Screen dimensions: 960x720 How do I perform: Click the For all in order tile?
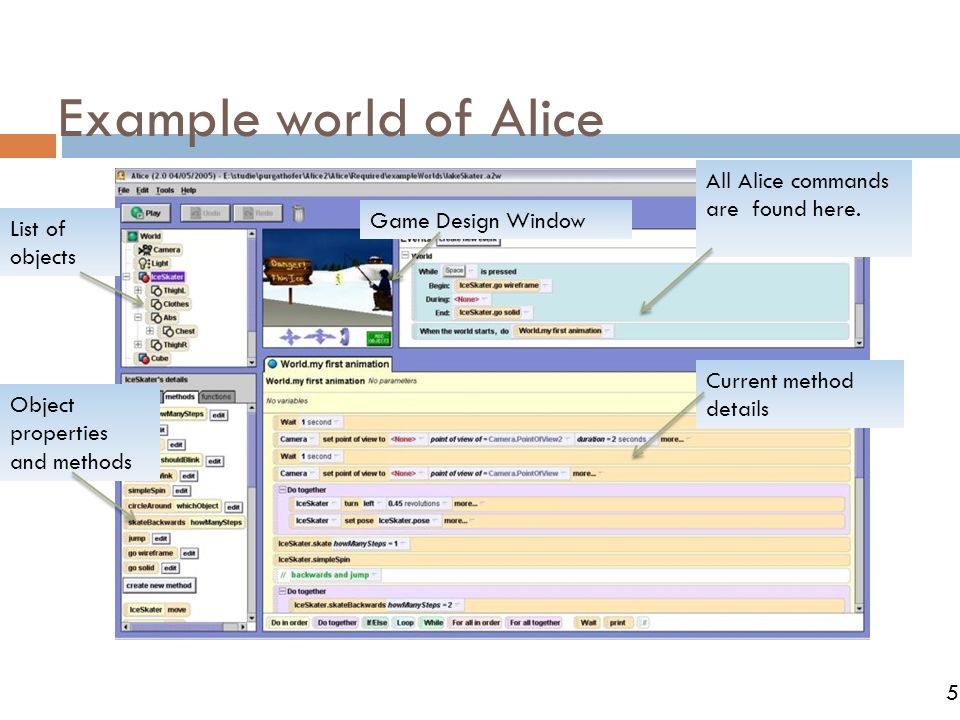click(x=476, y=623)
